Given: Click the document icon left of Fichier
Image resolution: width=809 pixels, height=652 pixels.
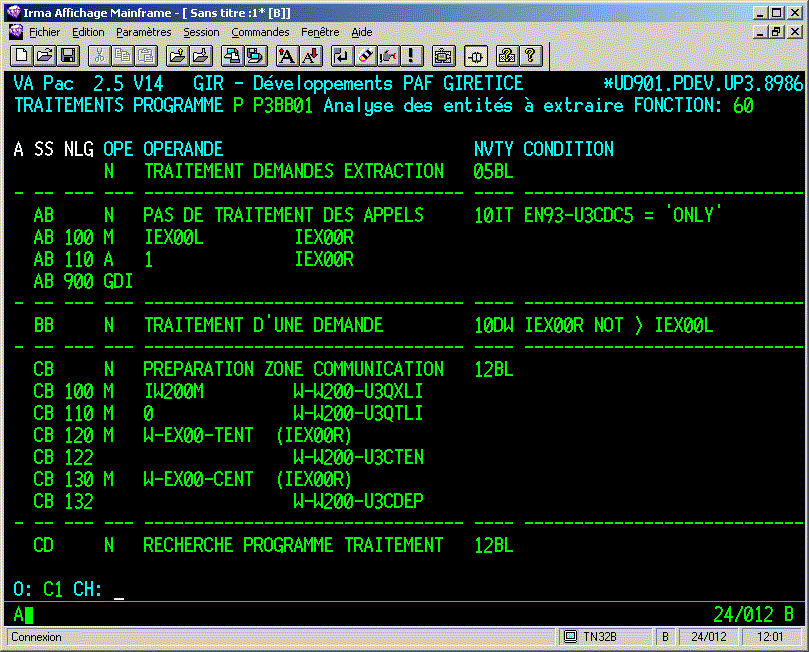Looking at the screenshot, I should 16,32.
